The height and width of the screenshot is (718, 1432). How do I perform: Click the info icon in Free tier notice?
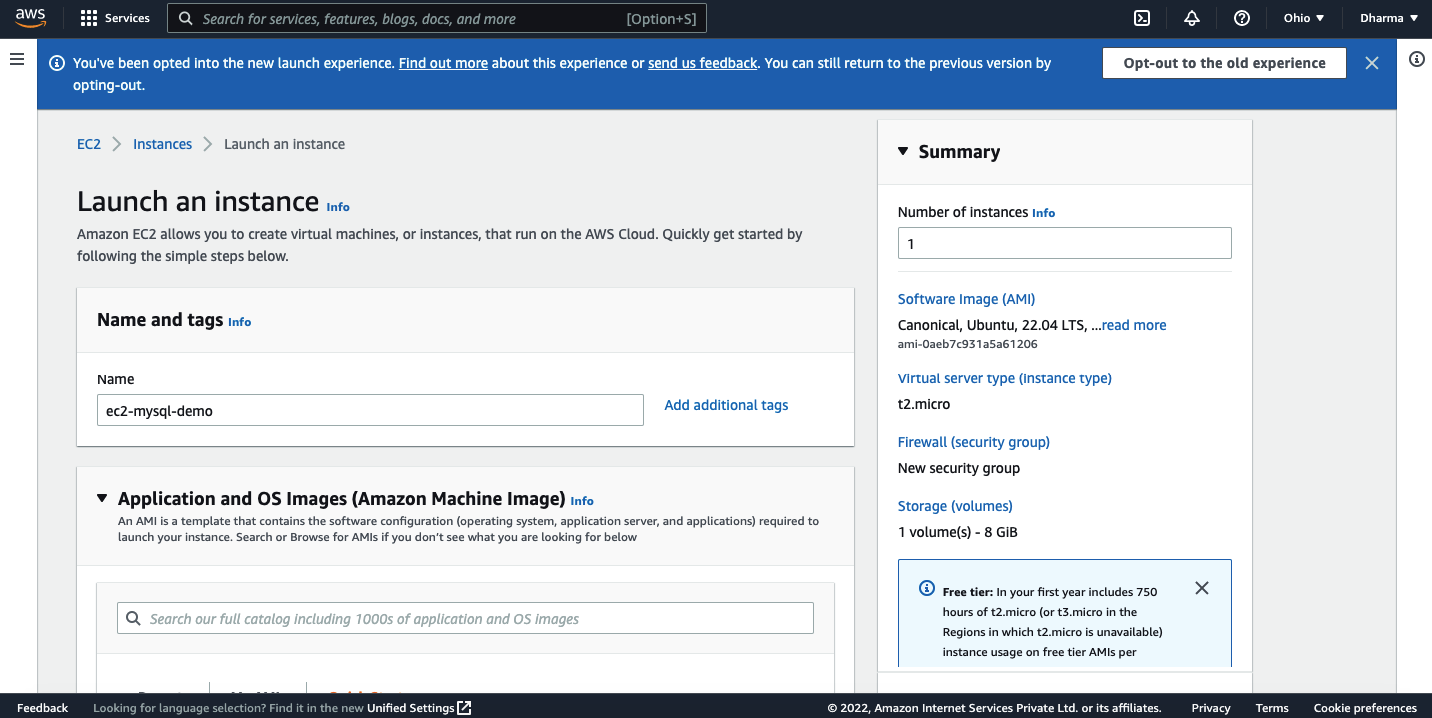(927, 588)
